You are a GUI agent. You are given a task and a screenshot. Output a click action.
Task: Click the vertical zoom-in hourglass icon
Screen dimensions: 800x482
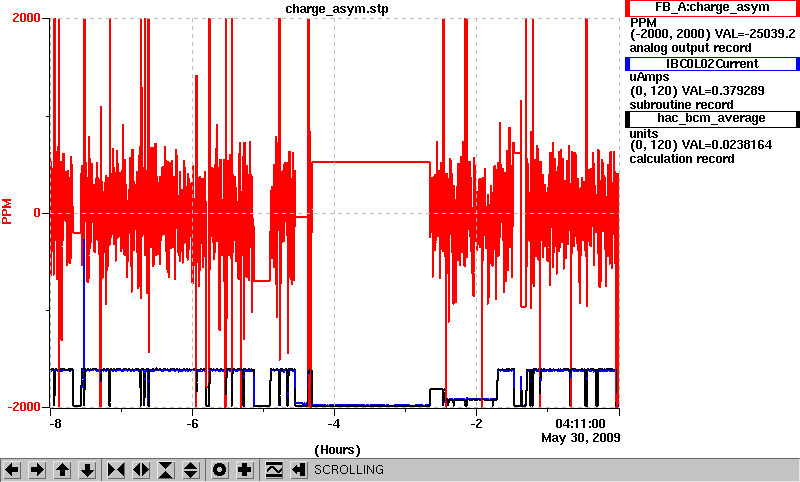click(166, 469)
